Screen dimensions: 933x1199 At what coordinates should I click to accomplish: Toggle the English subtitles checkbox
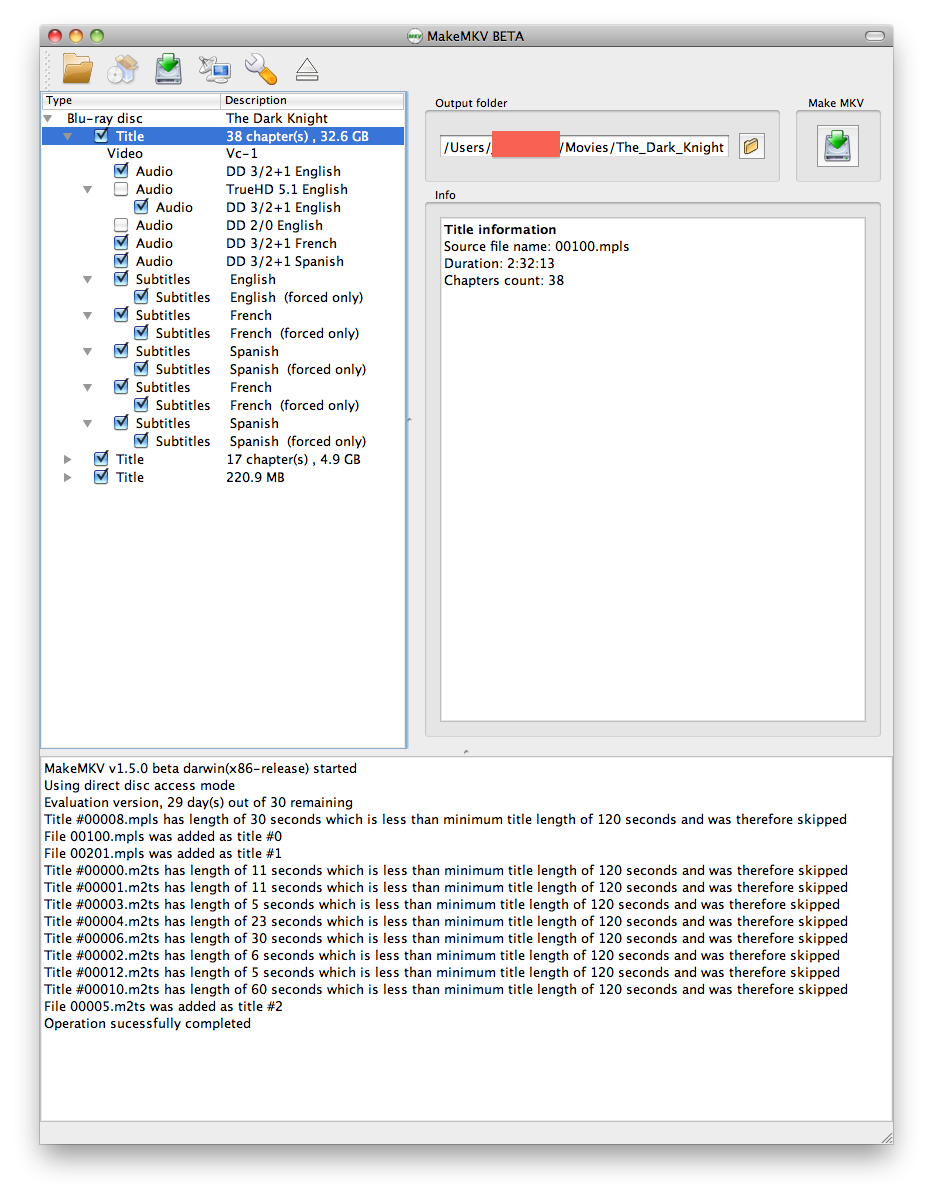[x=121, y=278]
